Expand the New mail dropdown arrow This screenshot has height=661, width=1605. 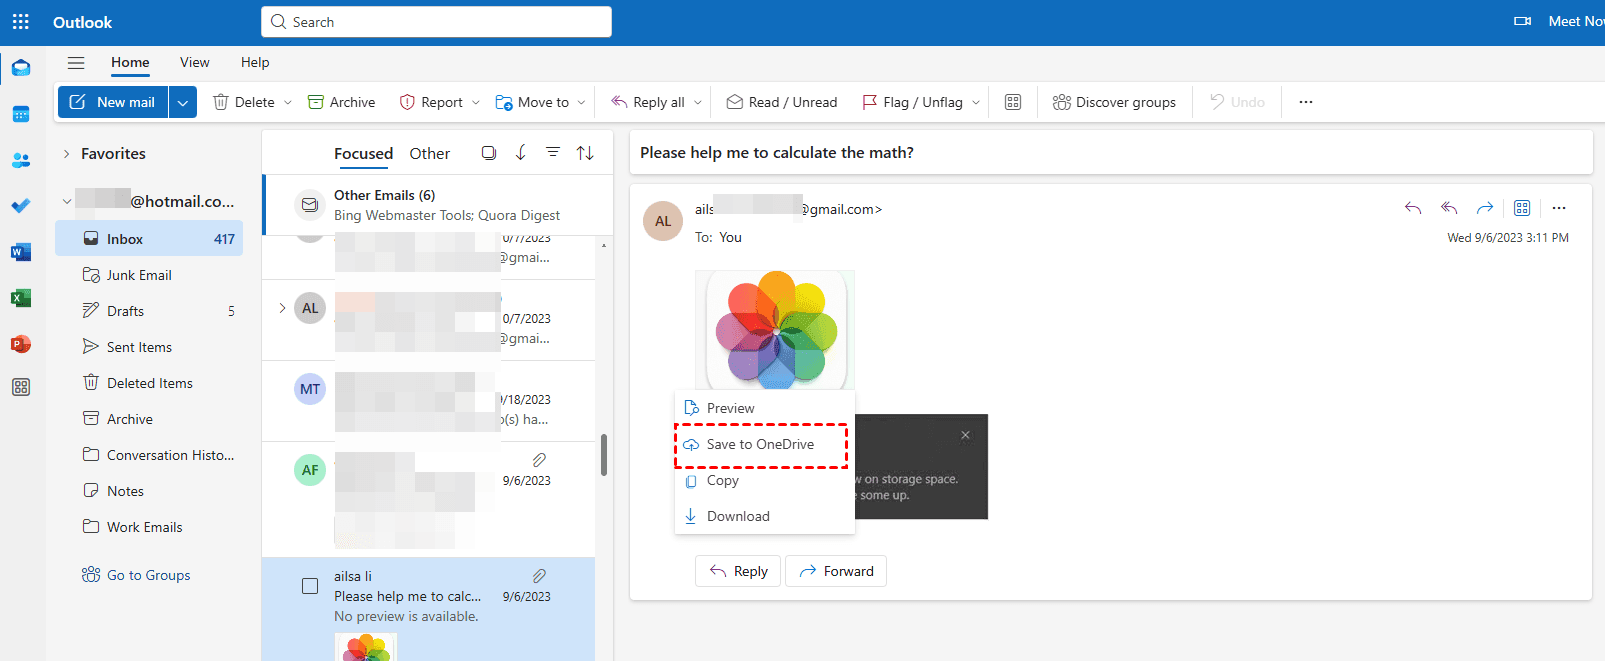tap(182, 102)
